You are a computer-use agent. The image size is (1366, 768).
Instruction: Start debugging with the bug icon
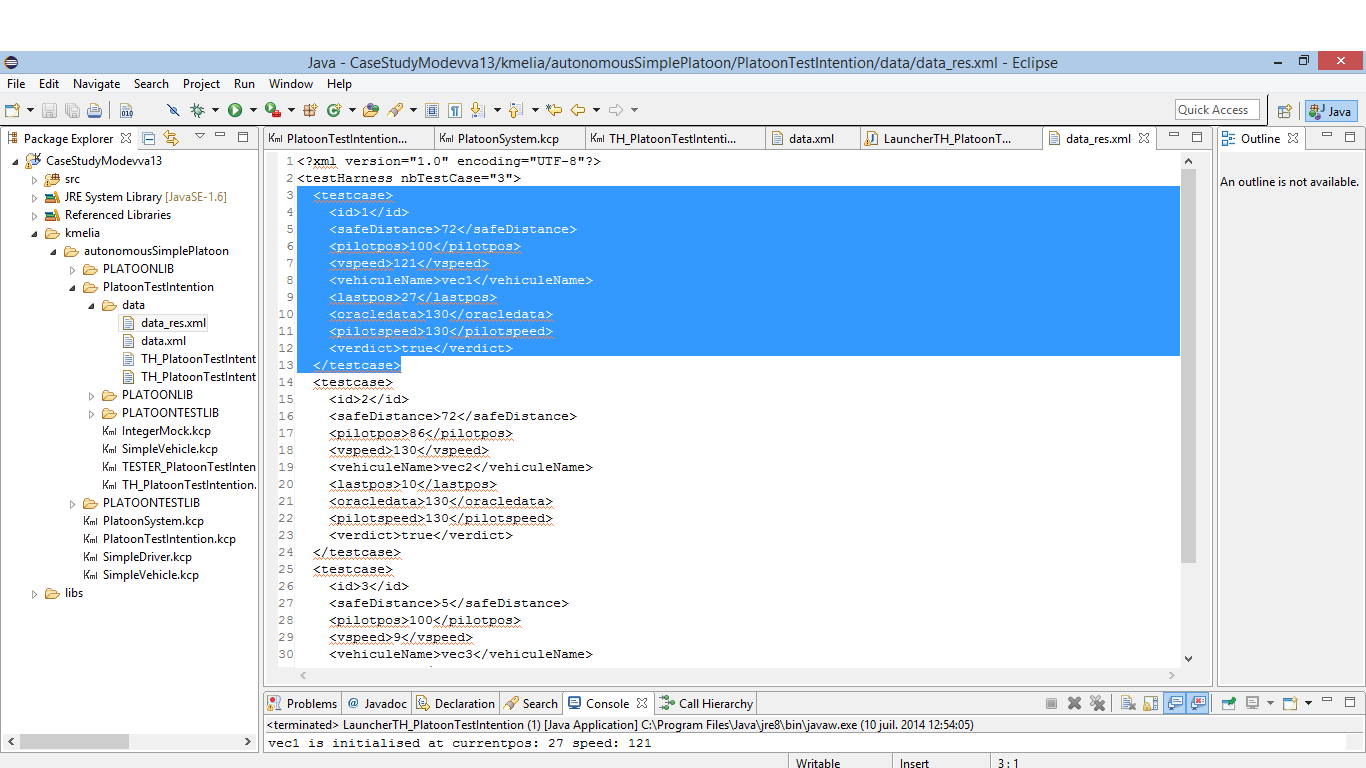pos(197,110)
